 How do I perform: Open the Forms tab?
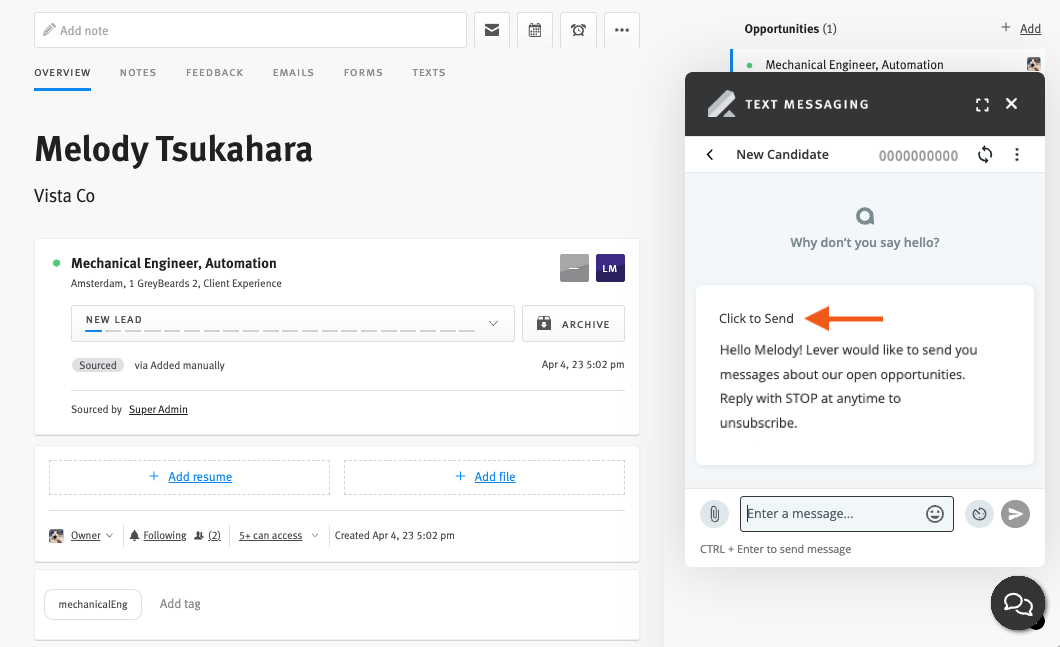363,72
